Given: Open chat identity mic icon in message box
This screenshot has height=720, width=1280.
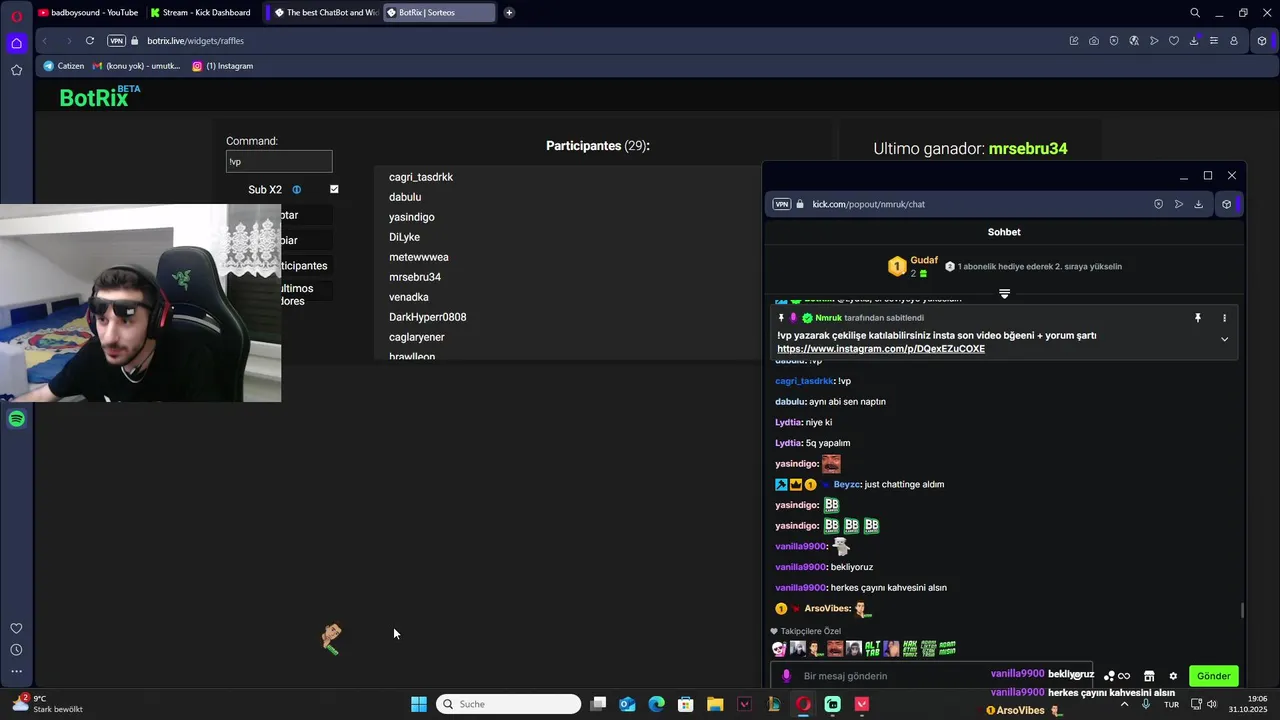Looking at the screenshot, I should (786, 676).
